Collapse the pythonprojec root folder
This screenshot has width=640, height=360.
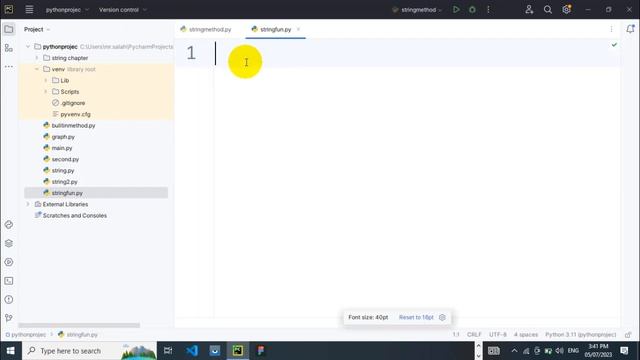coord(28,47)
